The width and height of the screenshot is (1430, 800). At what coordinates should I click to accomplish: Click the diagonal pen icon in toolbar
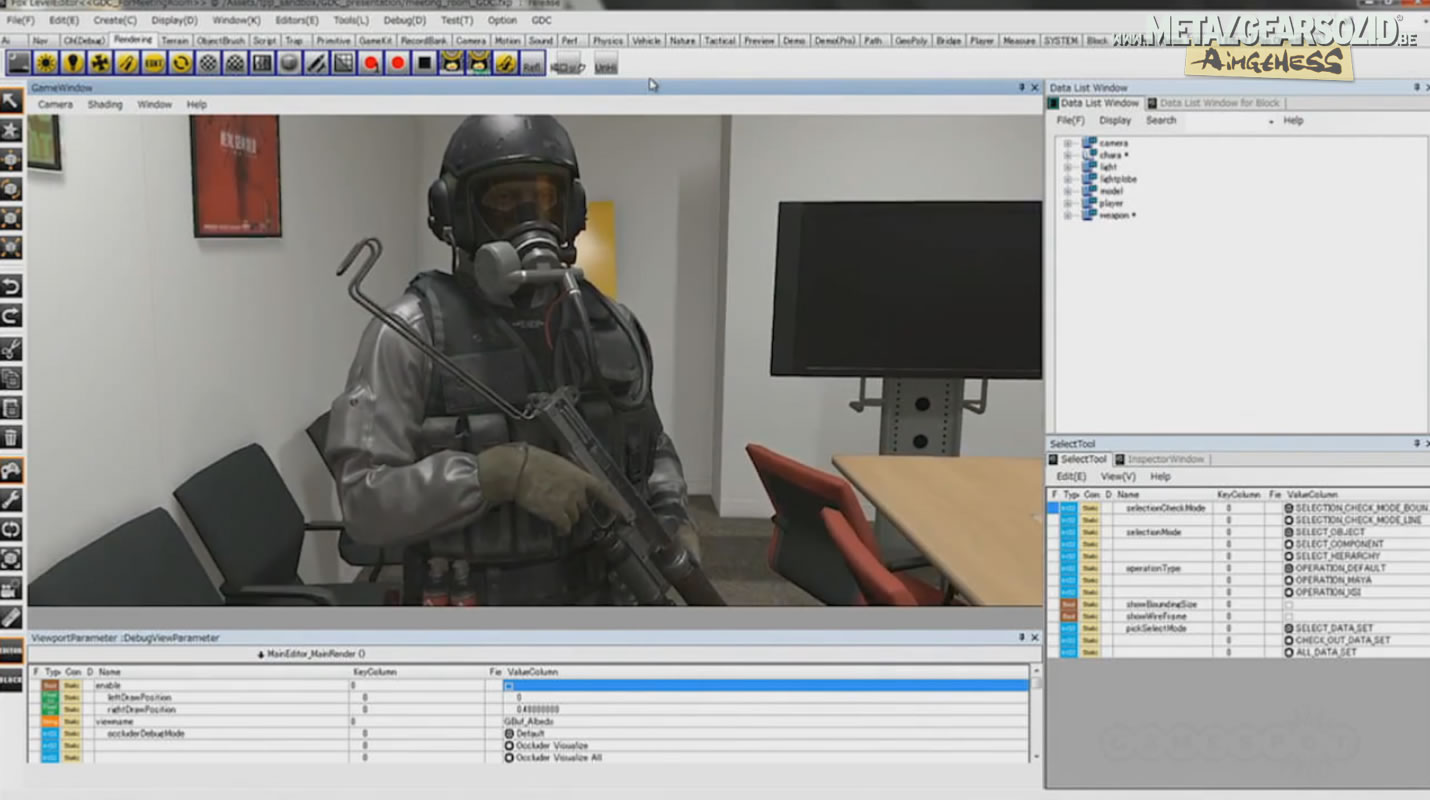coord(316,63)
